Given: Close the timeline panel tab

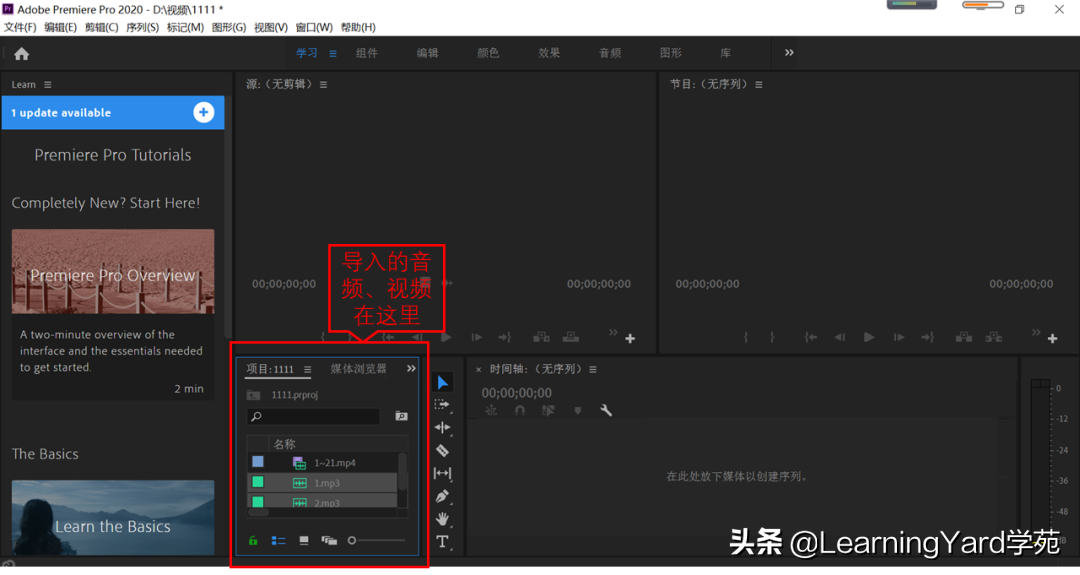Looking at the screenshot, I should (478, 370).
